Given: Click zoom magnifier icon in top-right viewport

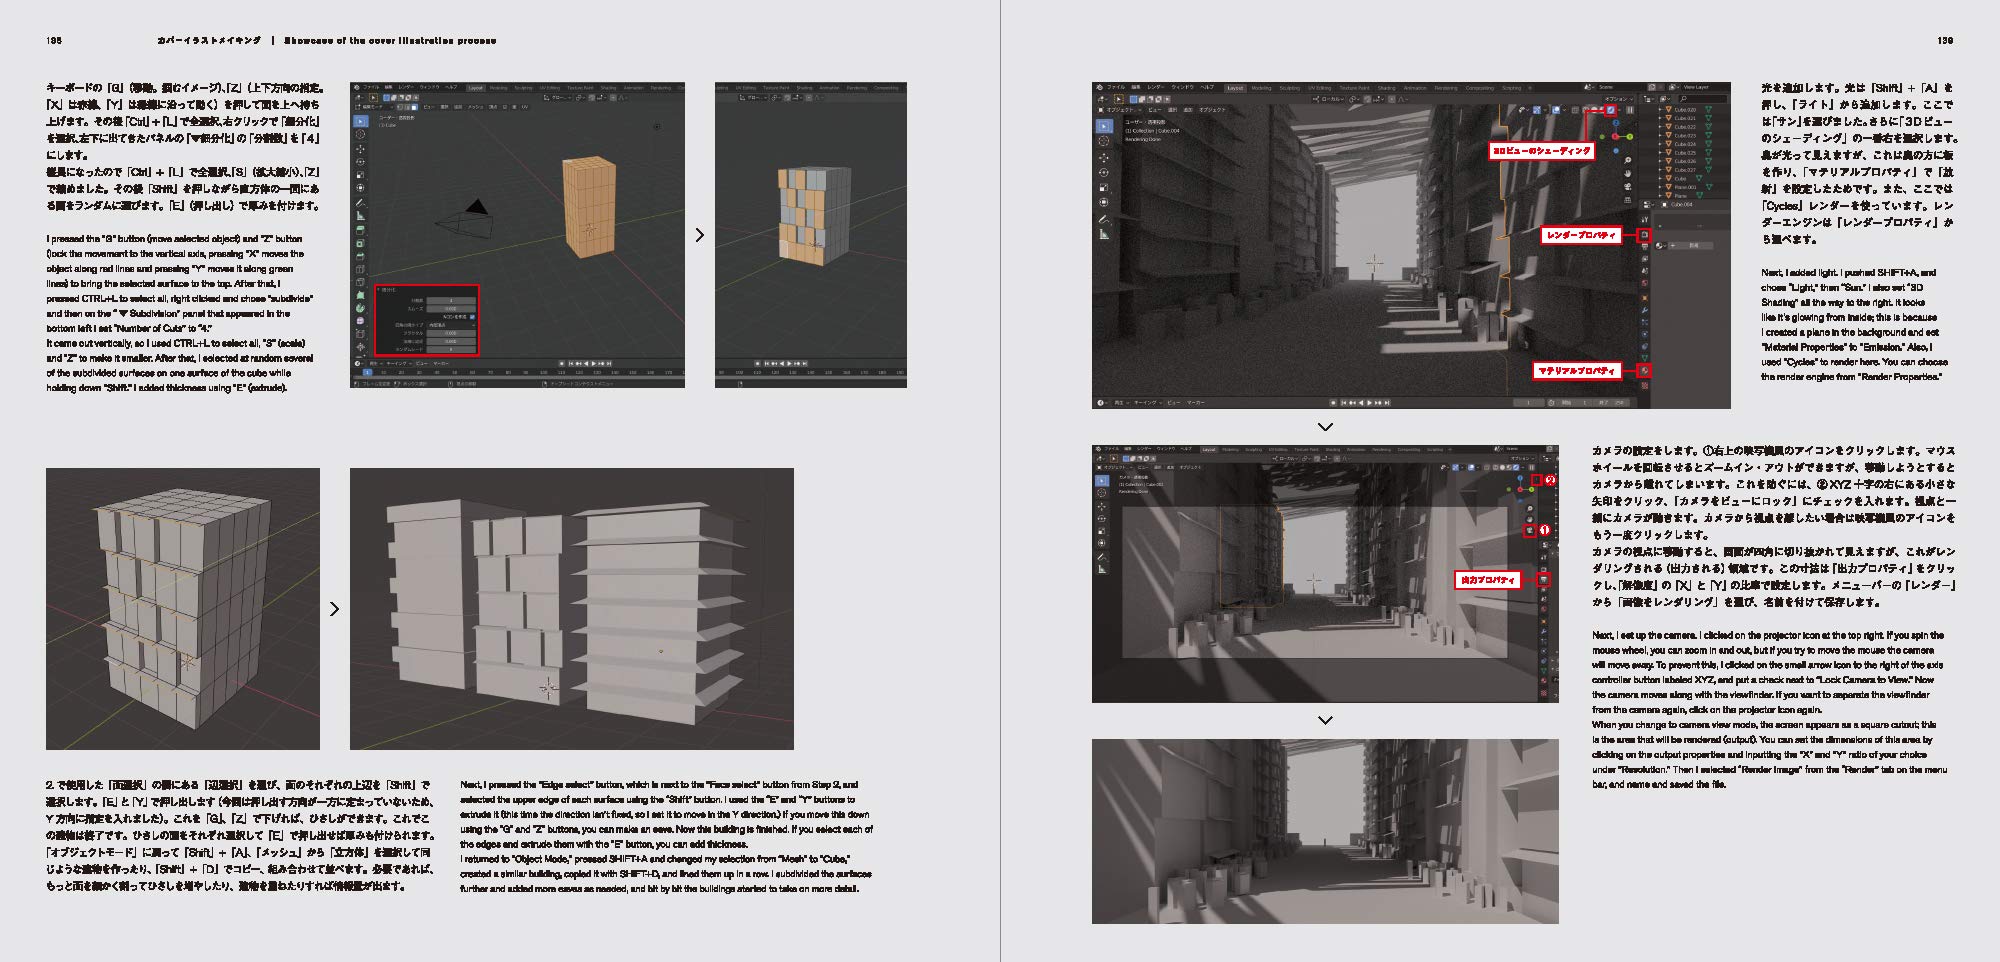Looking at the screenshot, I should tap(1628, 160).
